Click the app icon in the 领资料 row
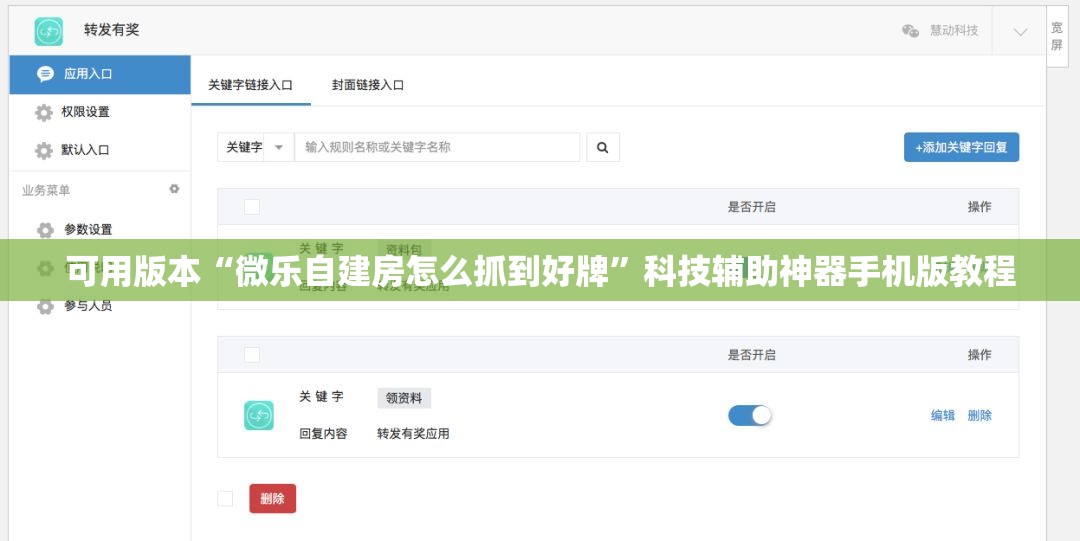This screenshot has width=1080, height=541. 259,416
